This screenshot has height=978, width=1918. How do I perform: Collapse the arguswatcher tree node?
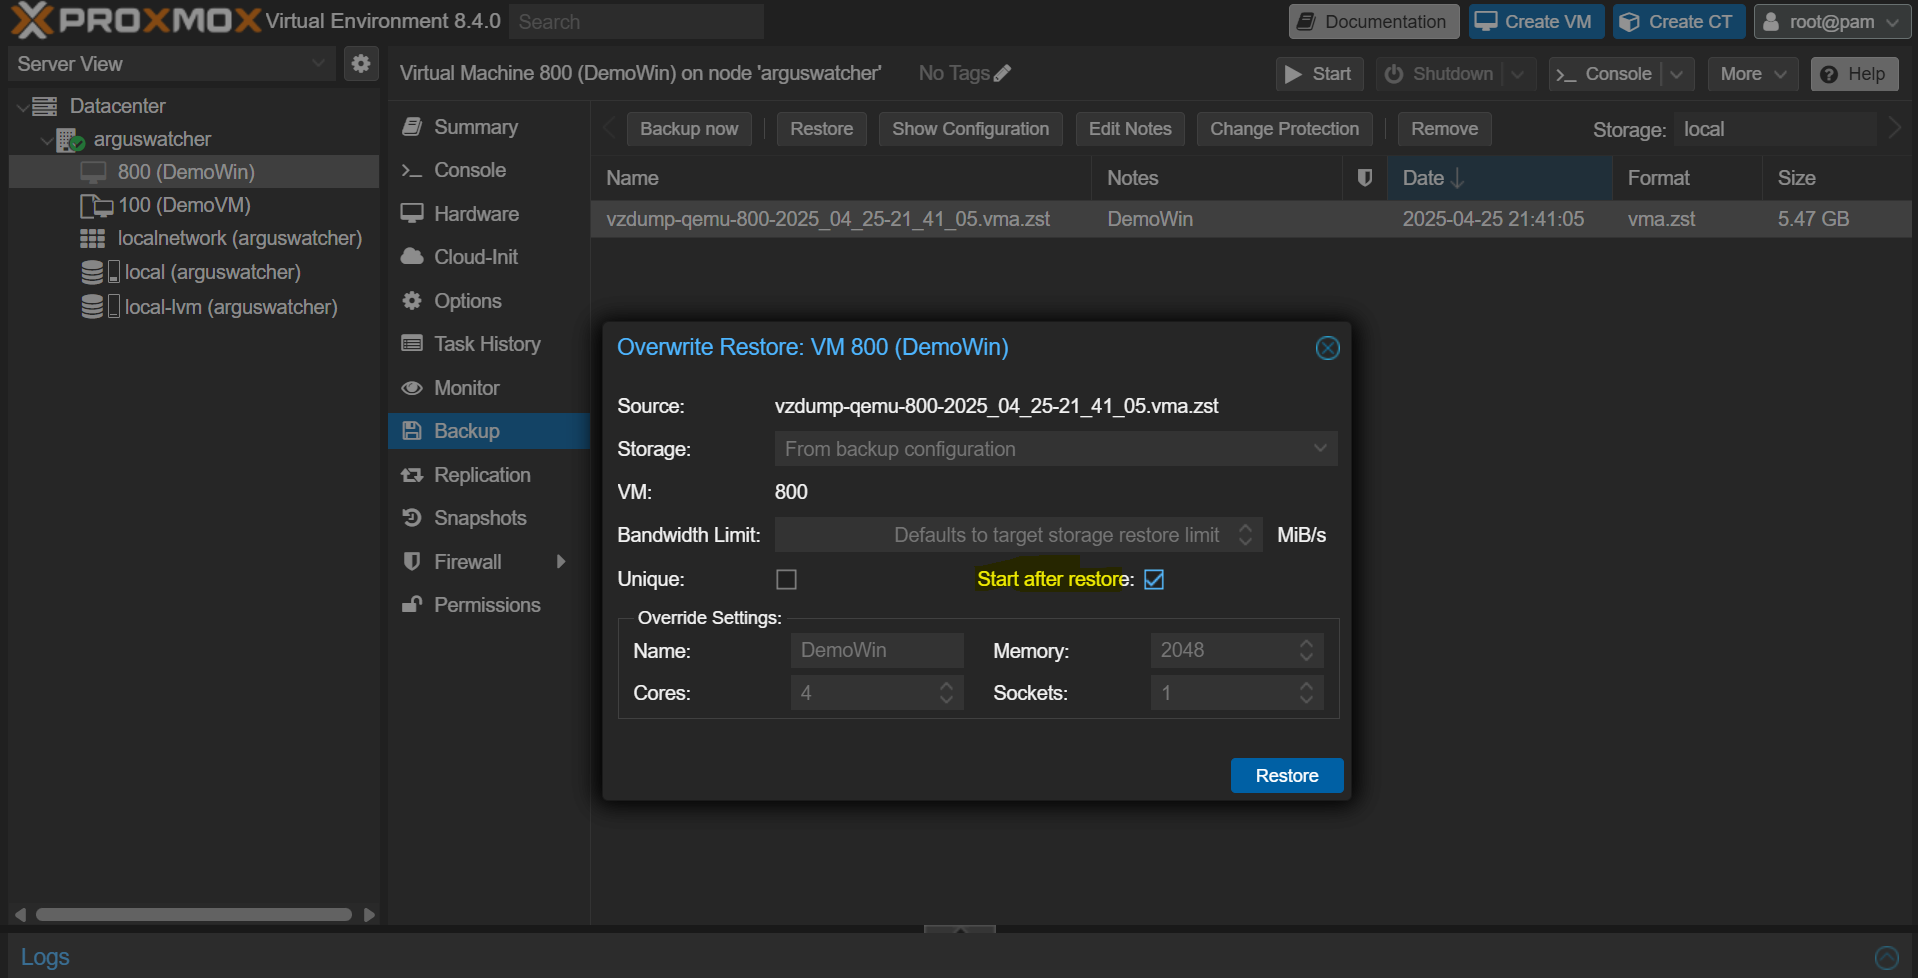[x=46, y=140]
